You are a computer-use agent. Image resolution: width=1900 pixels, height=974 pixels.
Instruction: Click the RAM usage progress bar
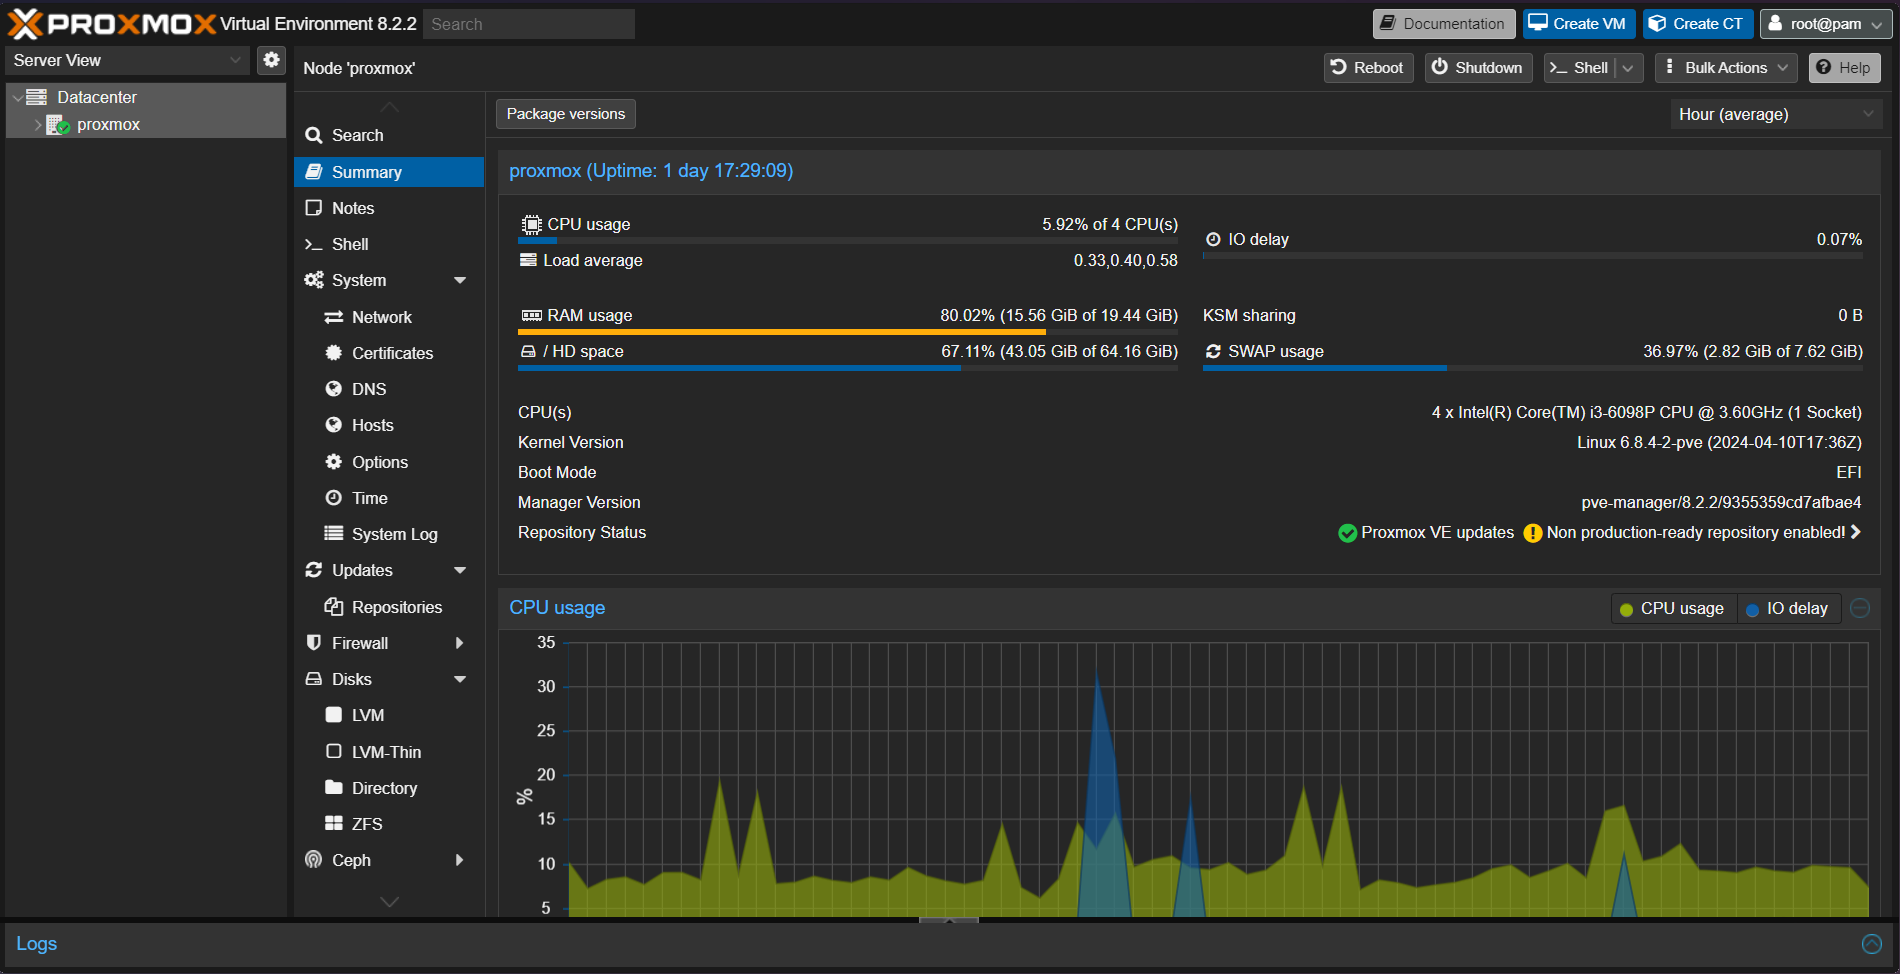(848, 332)
